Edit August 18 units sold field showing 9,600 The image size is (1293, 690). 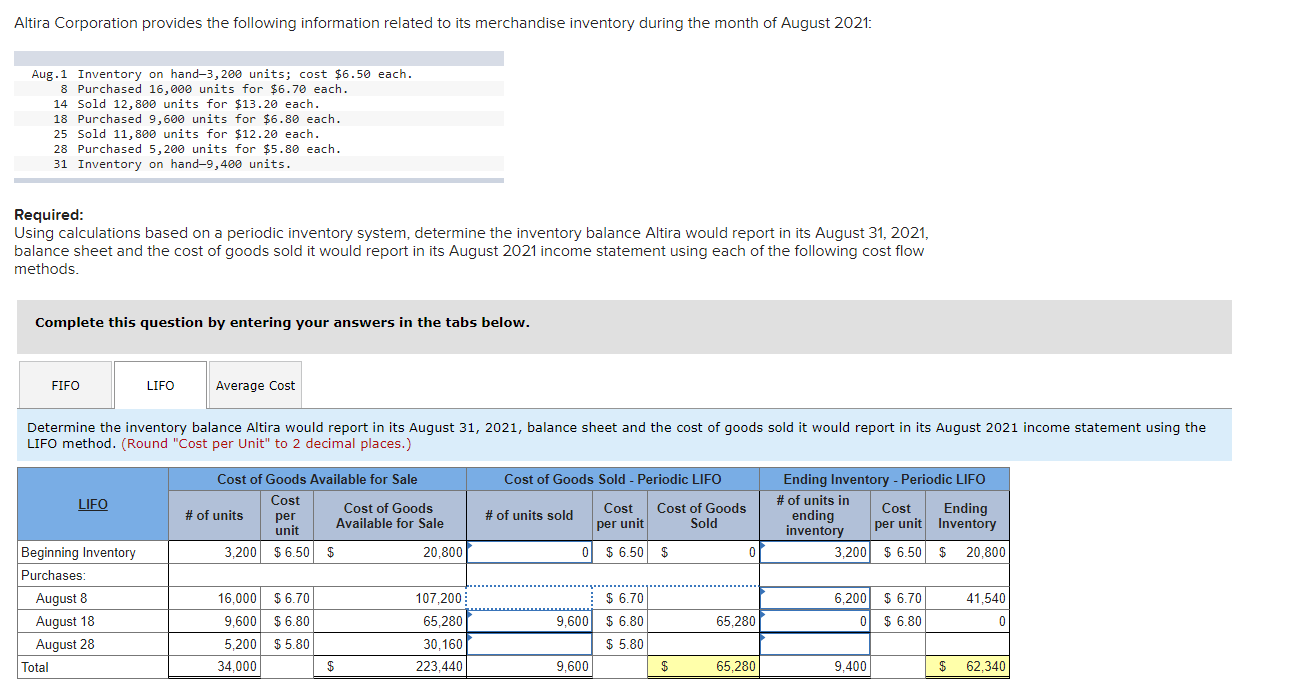pos(529,621)
